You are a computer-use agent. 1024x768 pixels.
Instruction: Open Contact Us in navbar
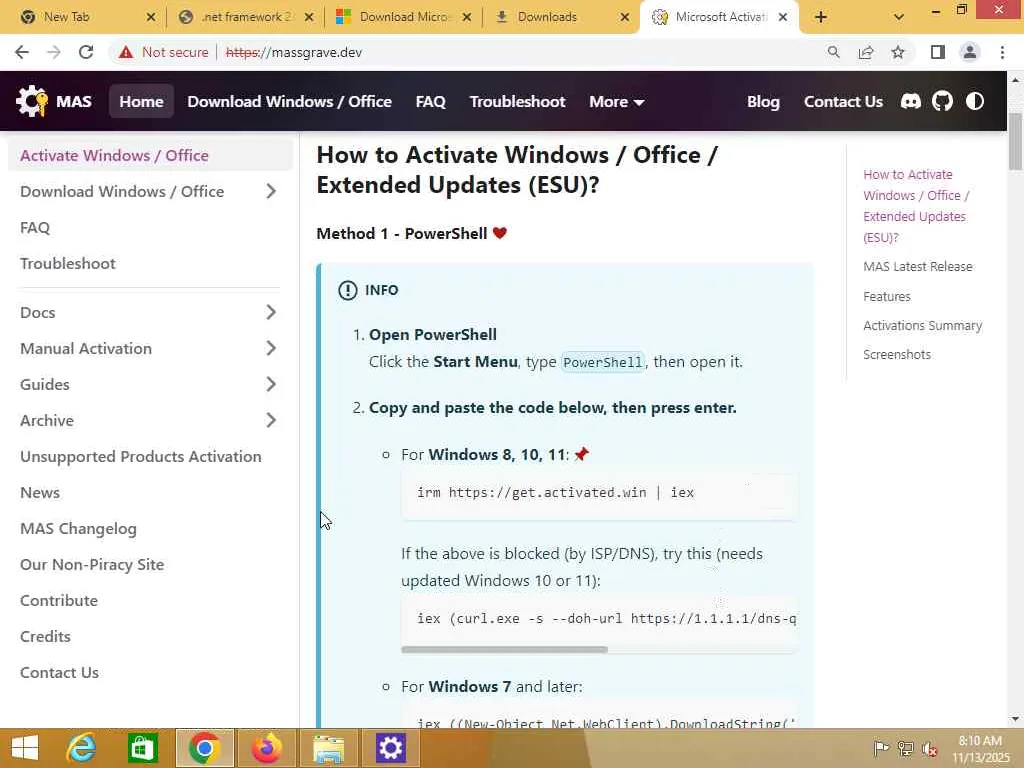tap(843, 101)
